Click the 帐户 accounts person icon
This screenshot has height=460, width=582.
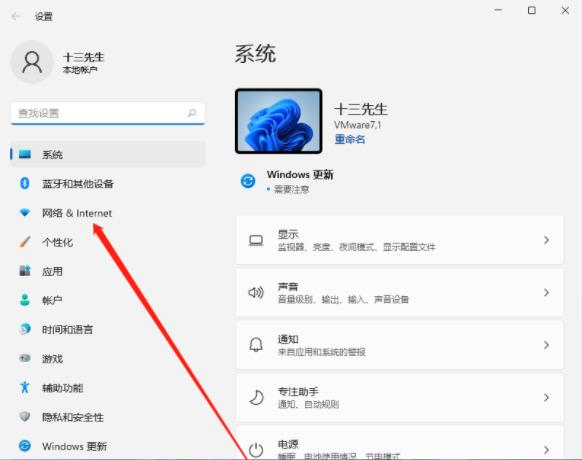(x=25, y=300)
